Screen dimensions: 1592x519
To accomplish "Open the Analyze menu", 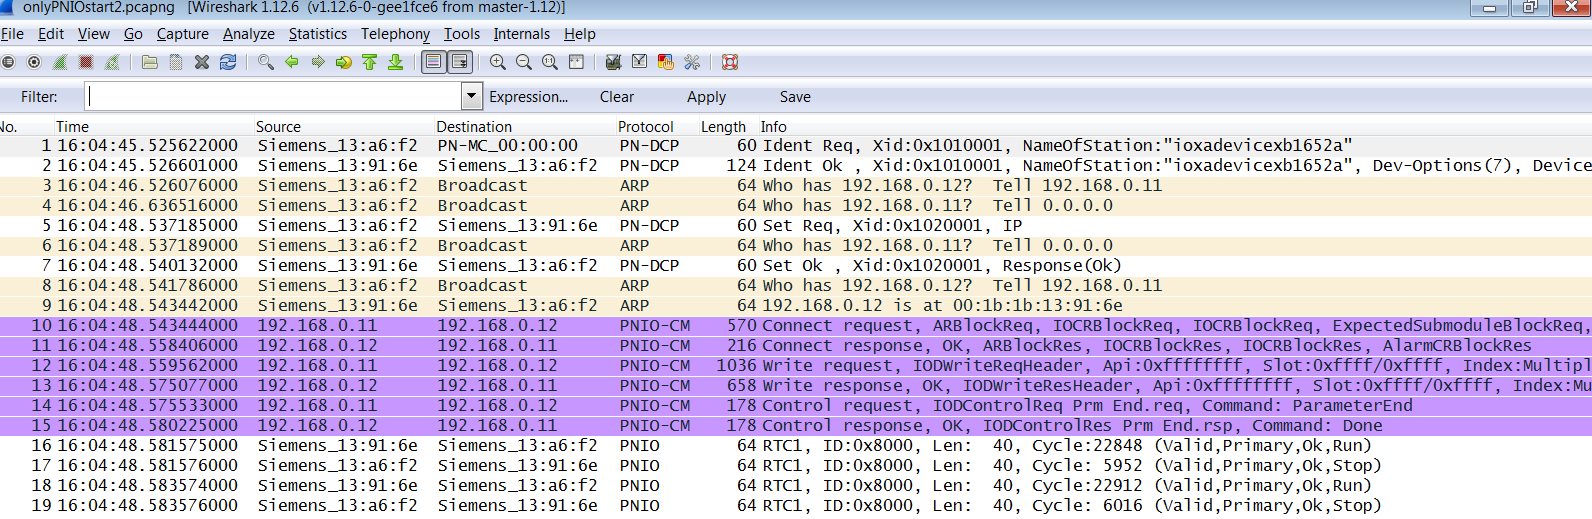I will point(249,34).
